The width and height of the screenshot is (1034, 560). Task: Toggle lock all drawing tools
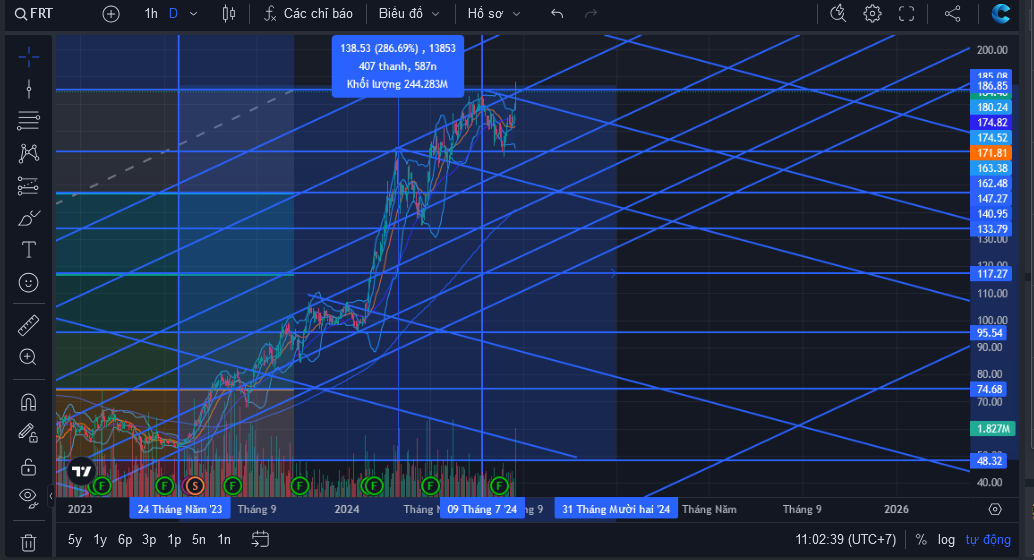coord(28,466)
